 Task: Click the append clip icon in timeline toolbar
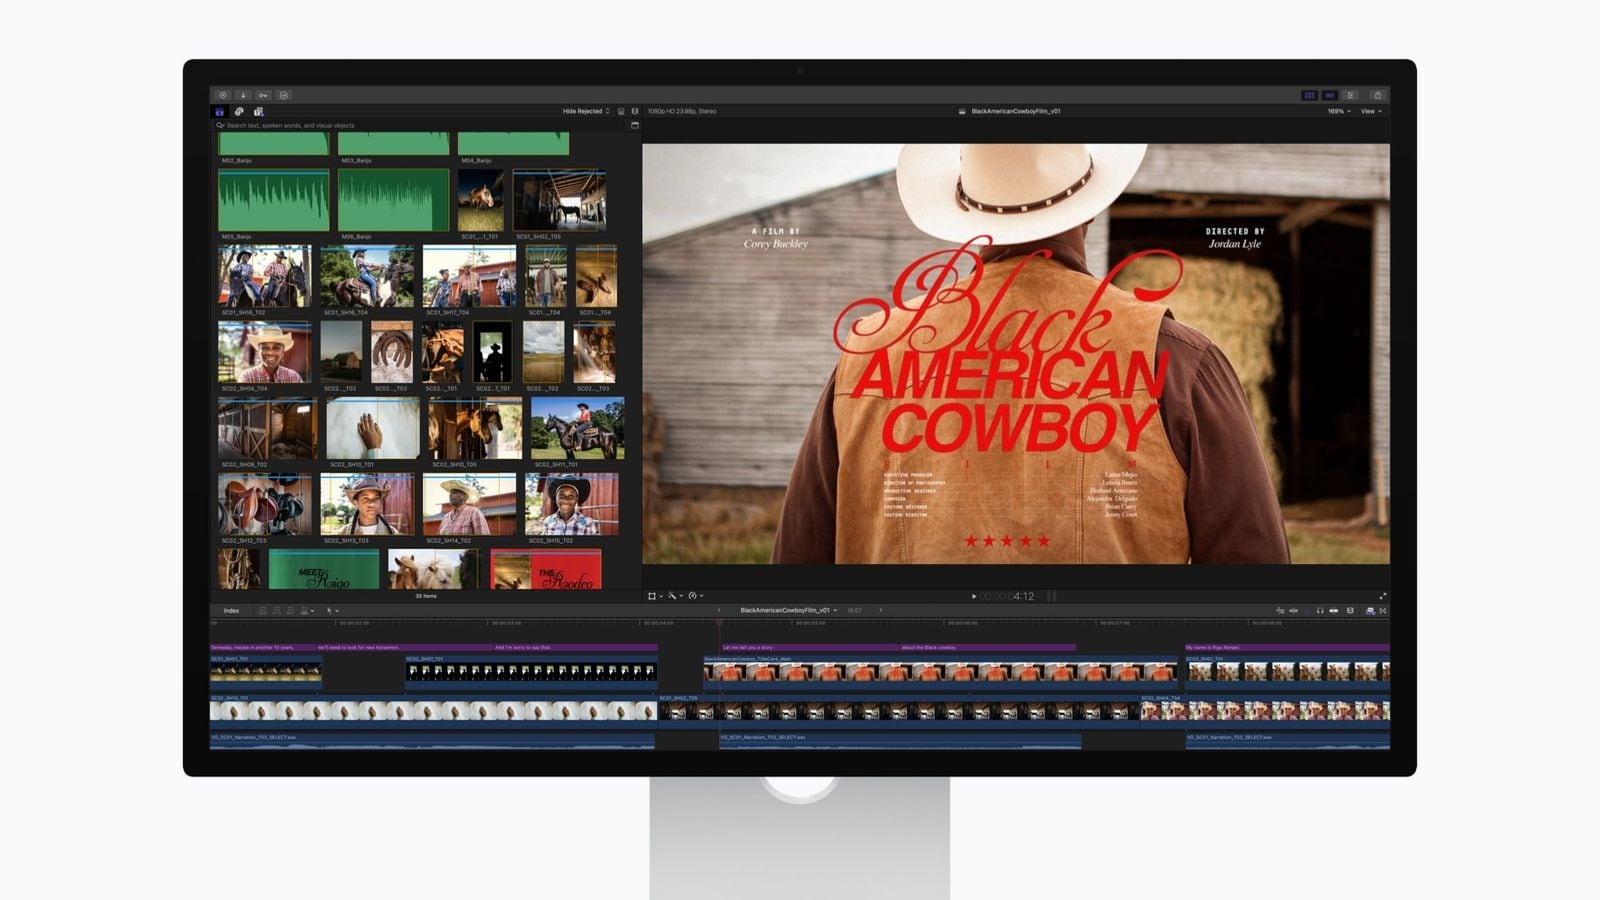click(x=290, y=610)
